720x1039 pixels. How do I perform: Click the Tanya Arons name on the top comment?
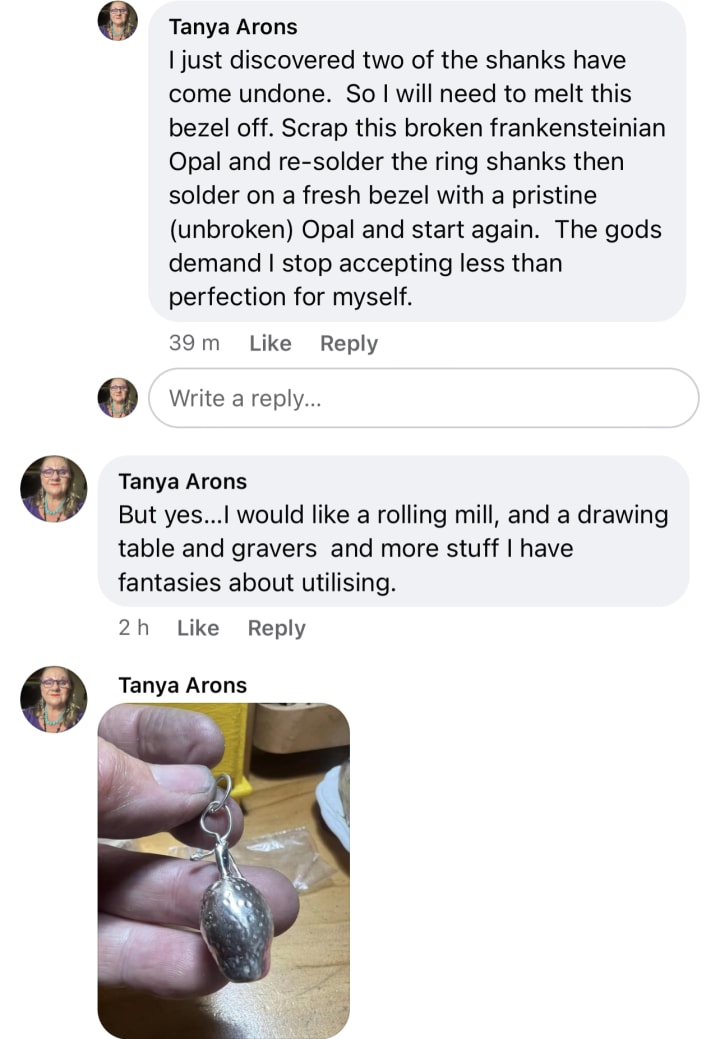click(233, 27)
